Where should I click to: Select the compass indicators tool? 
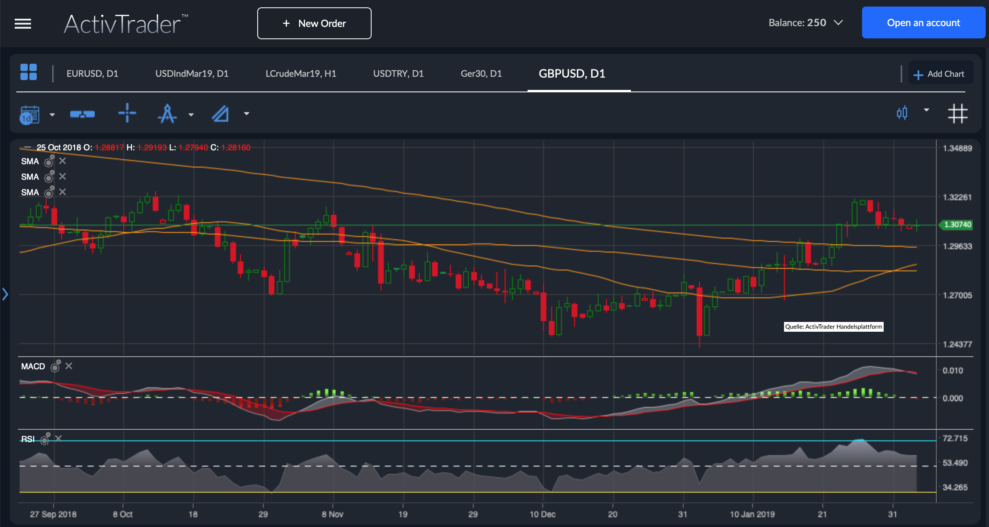tap(167, 113)
